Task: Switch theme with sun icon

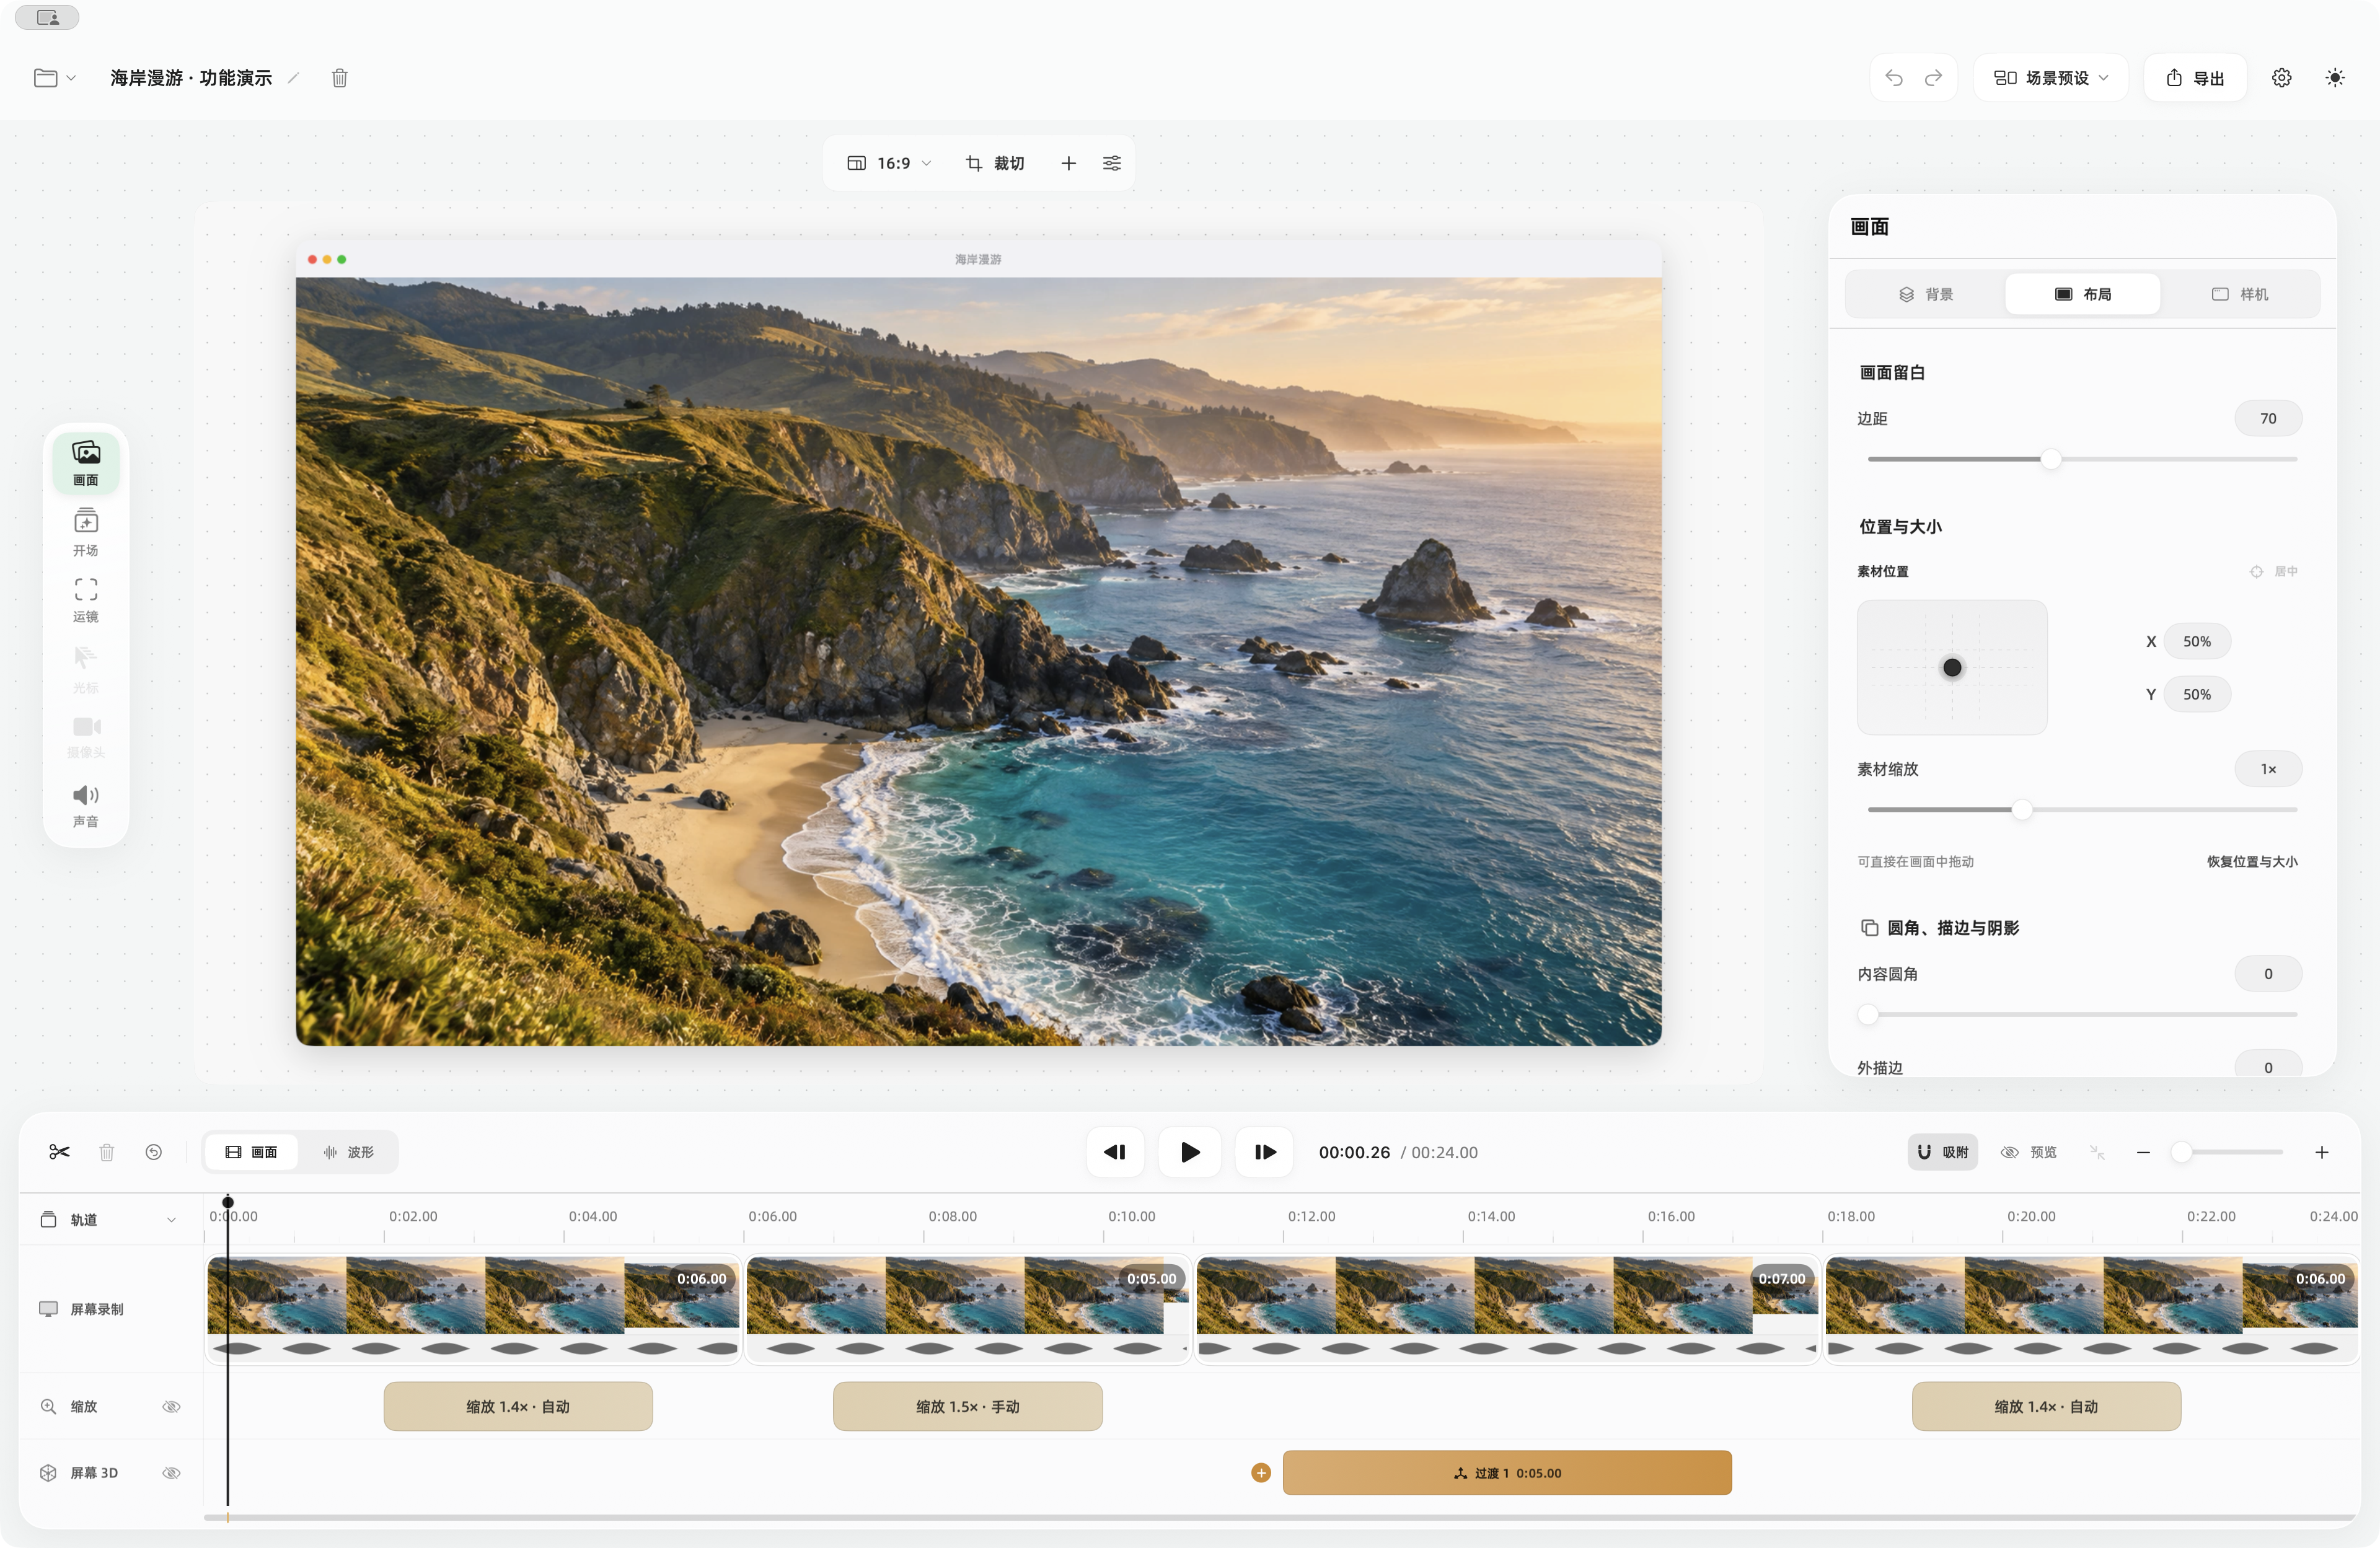Action: tap(2335, 78)
